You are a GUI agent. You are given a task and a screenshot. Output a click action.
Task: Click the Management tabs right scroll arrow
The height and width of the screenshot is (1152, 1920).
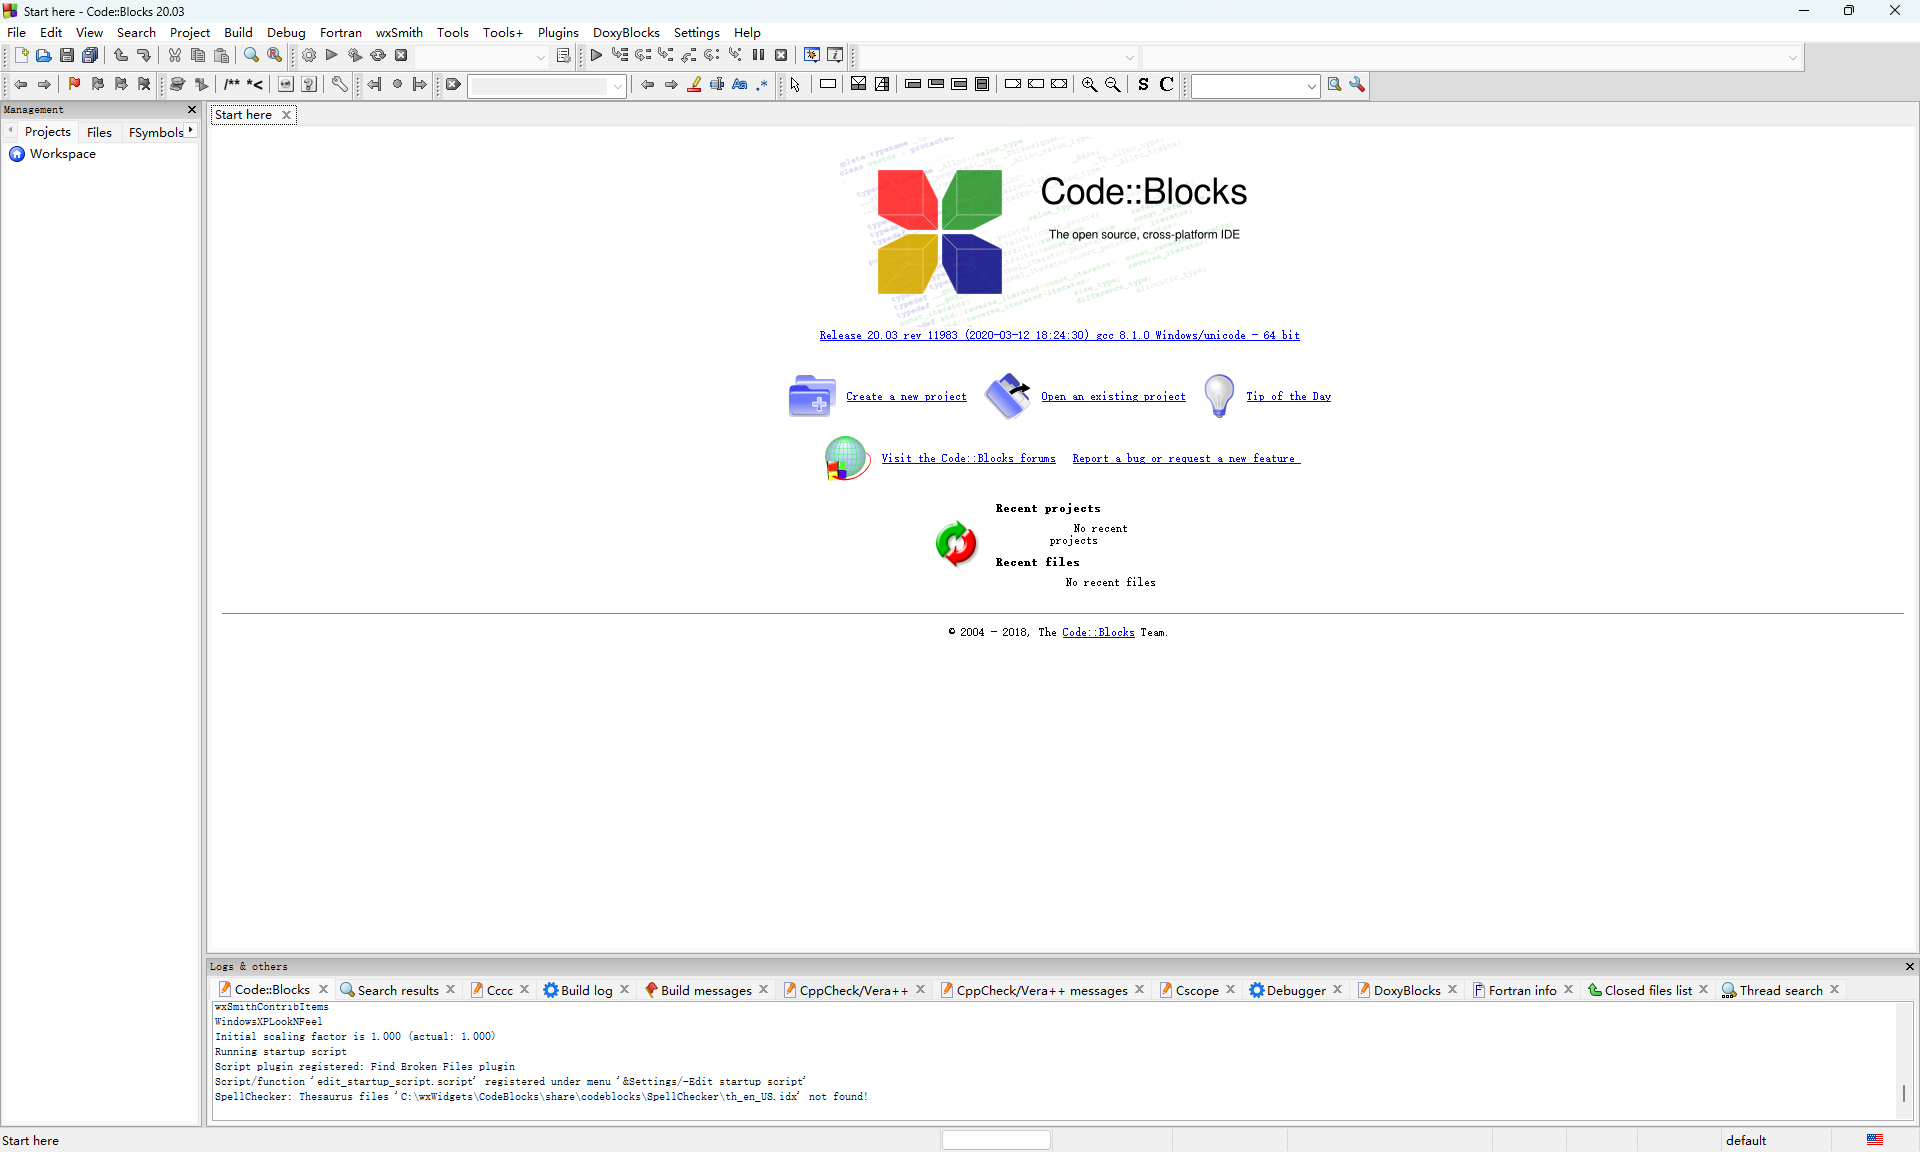point(190,130)
